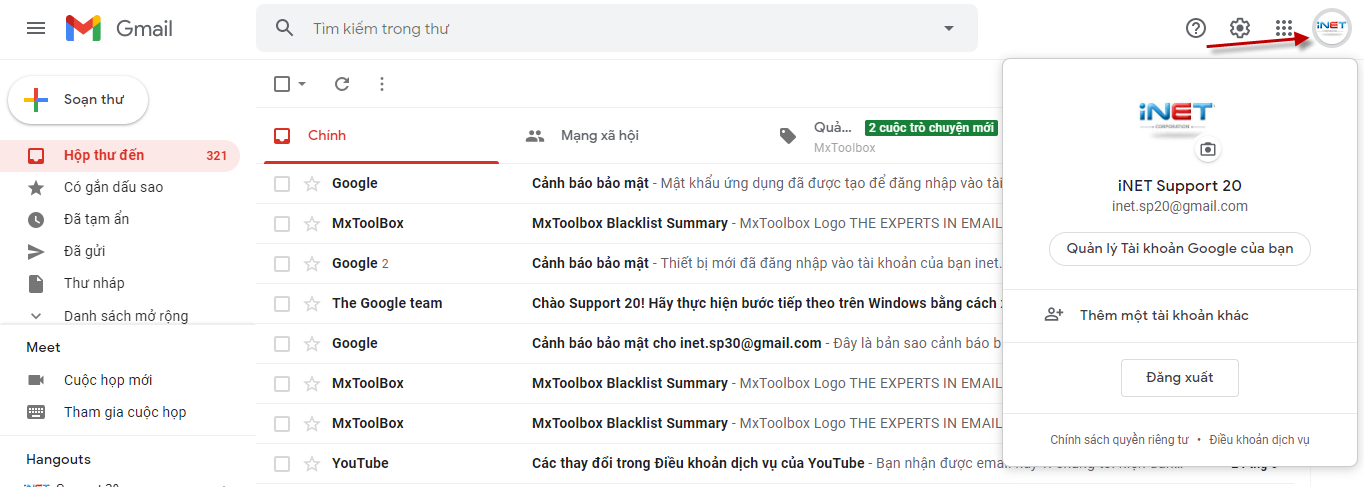The width and height of the screenshot is (1364, 487).
Task: Check The Google team email checkbox
Action: point(282,304)
